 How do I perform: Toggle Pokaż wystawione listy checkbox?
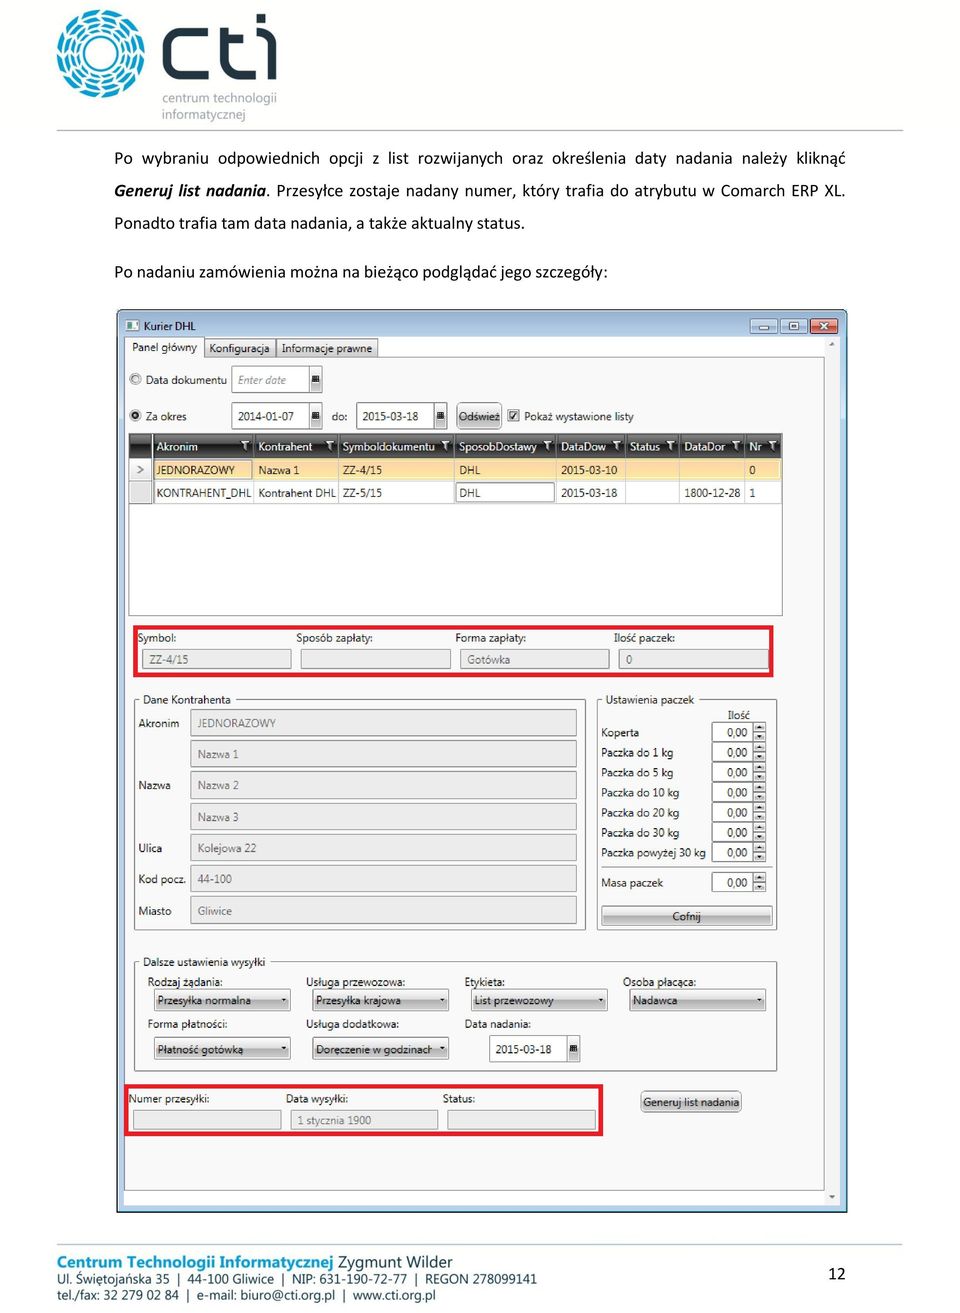514,416
